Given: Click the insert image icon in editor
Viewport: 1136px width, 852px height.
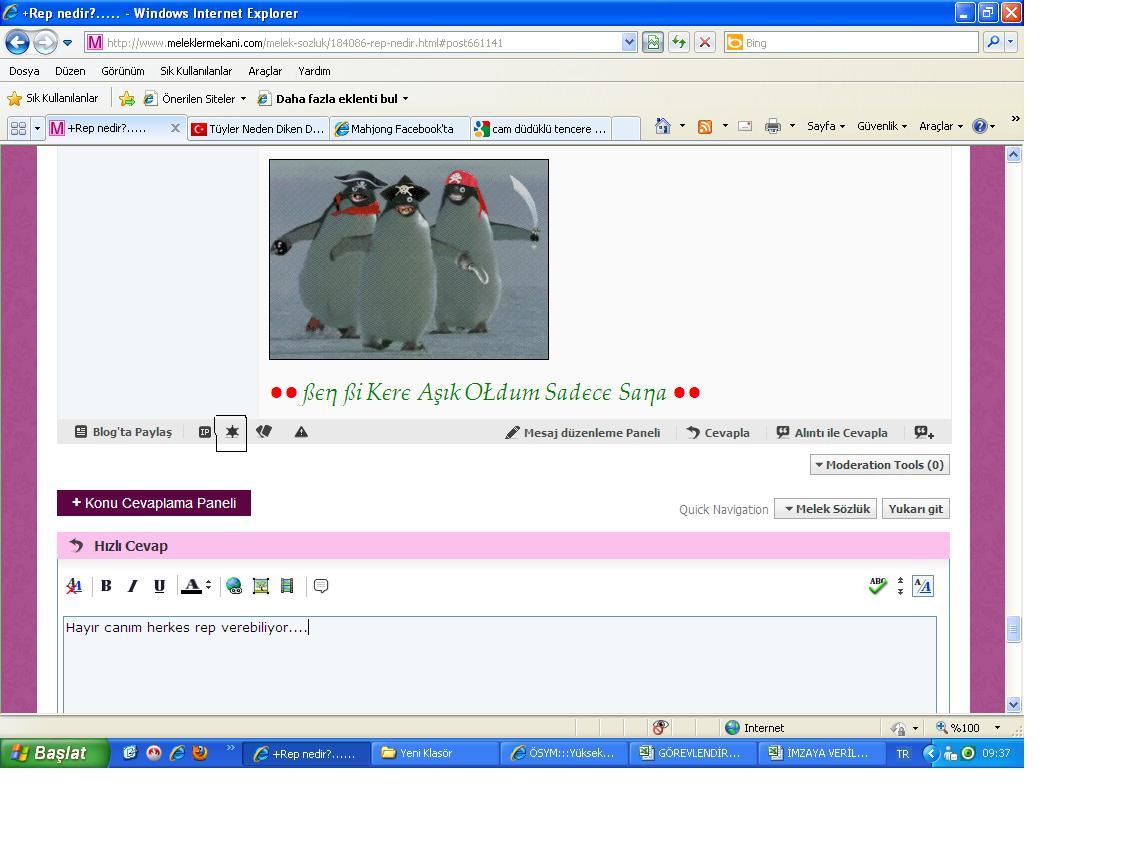Looking at the screenshot, I should [x=261, y=586].
